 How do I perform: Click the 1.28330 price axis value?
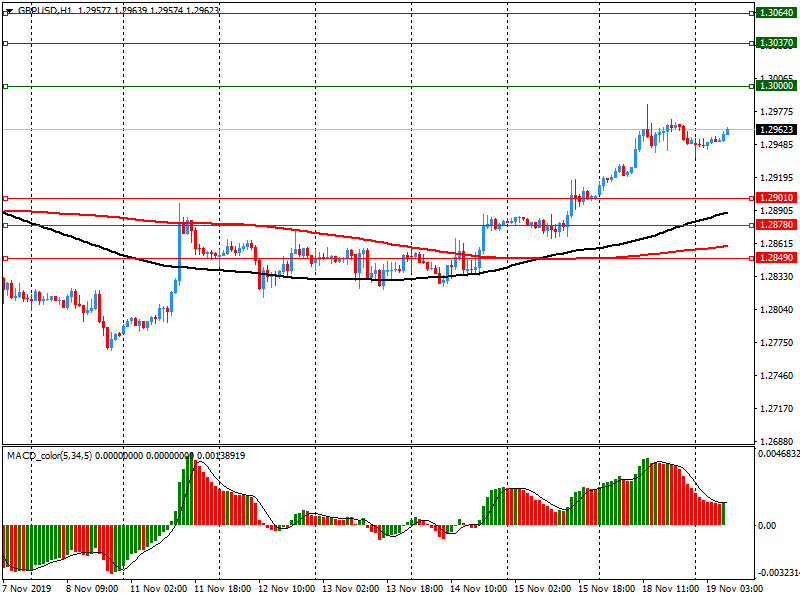tap(777, 277)
